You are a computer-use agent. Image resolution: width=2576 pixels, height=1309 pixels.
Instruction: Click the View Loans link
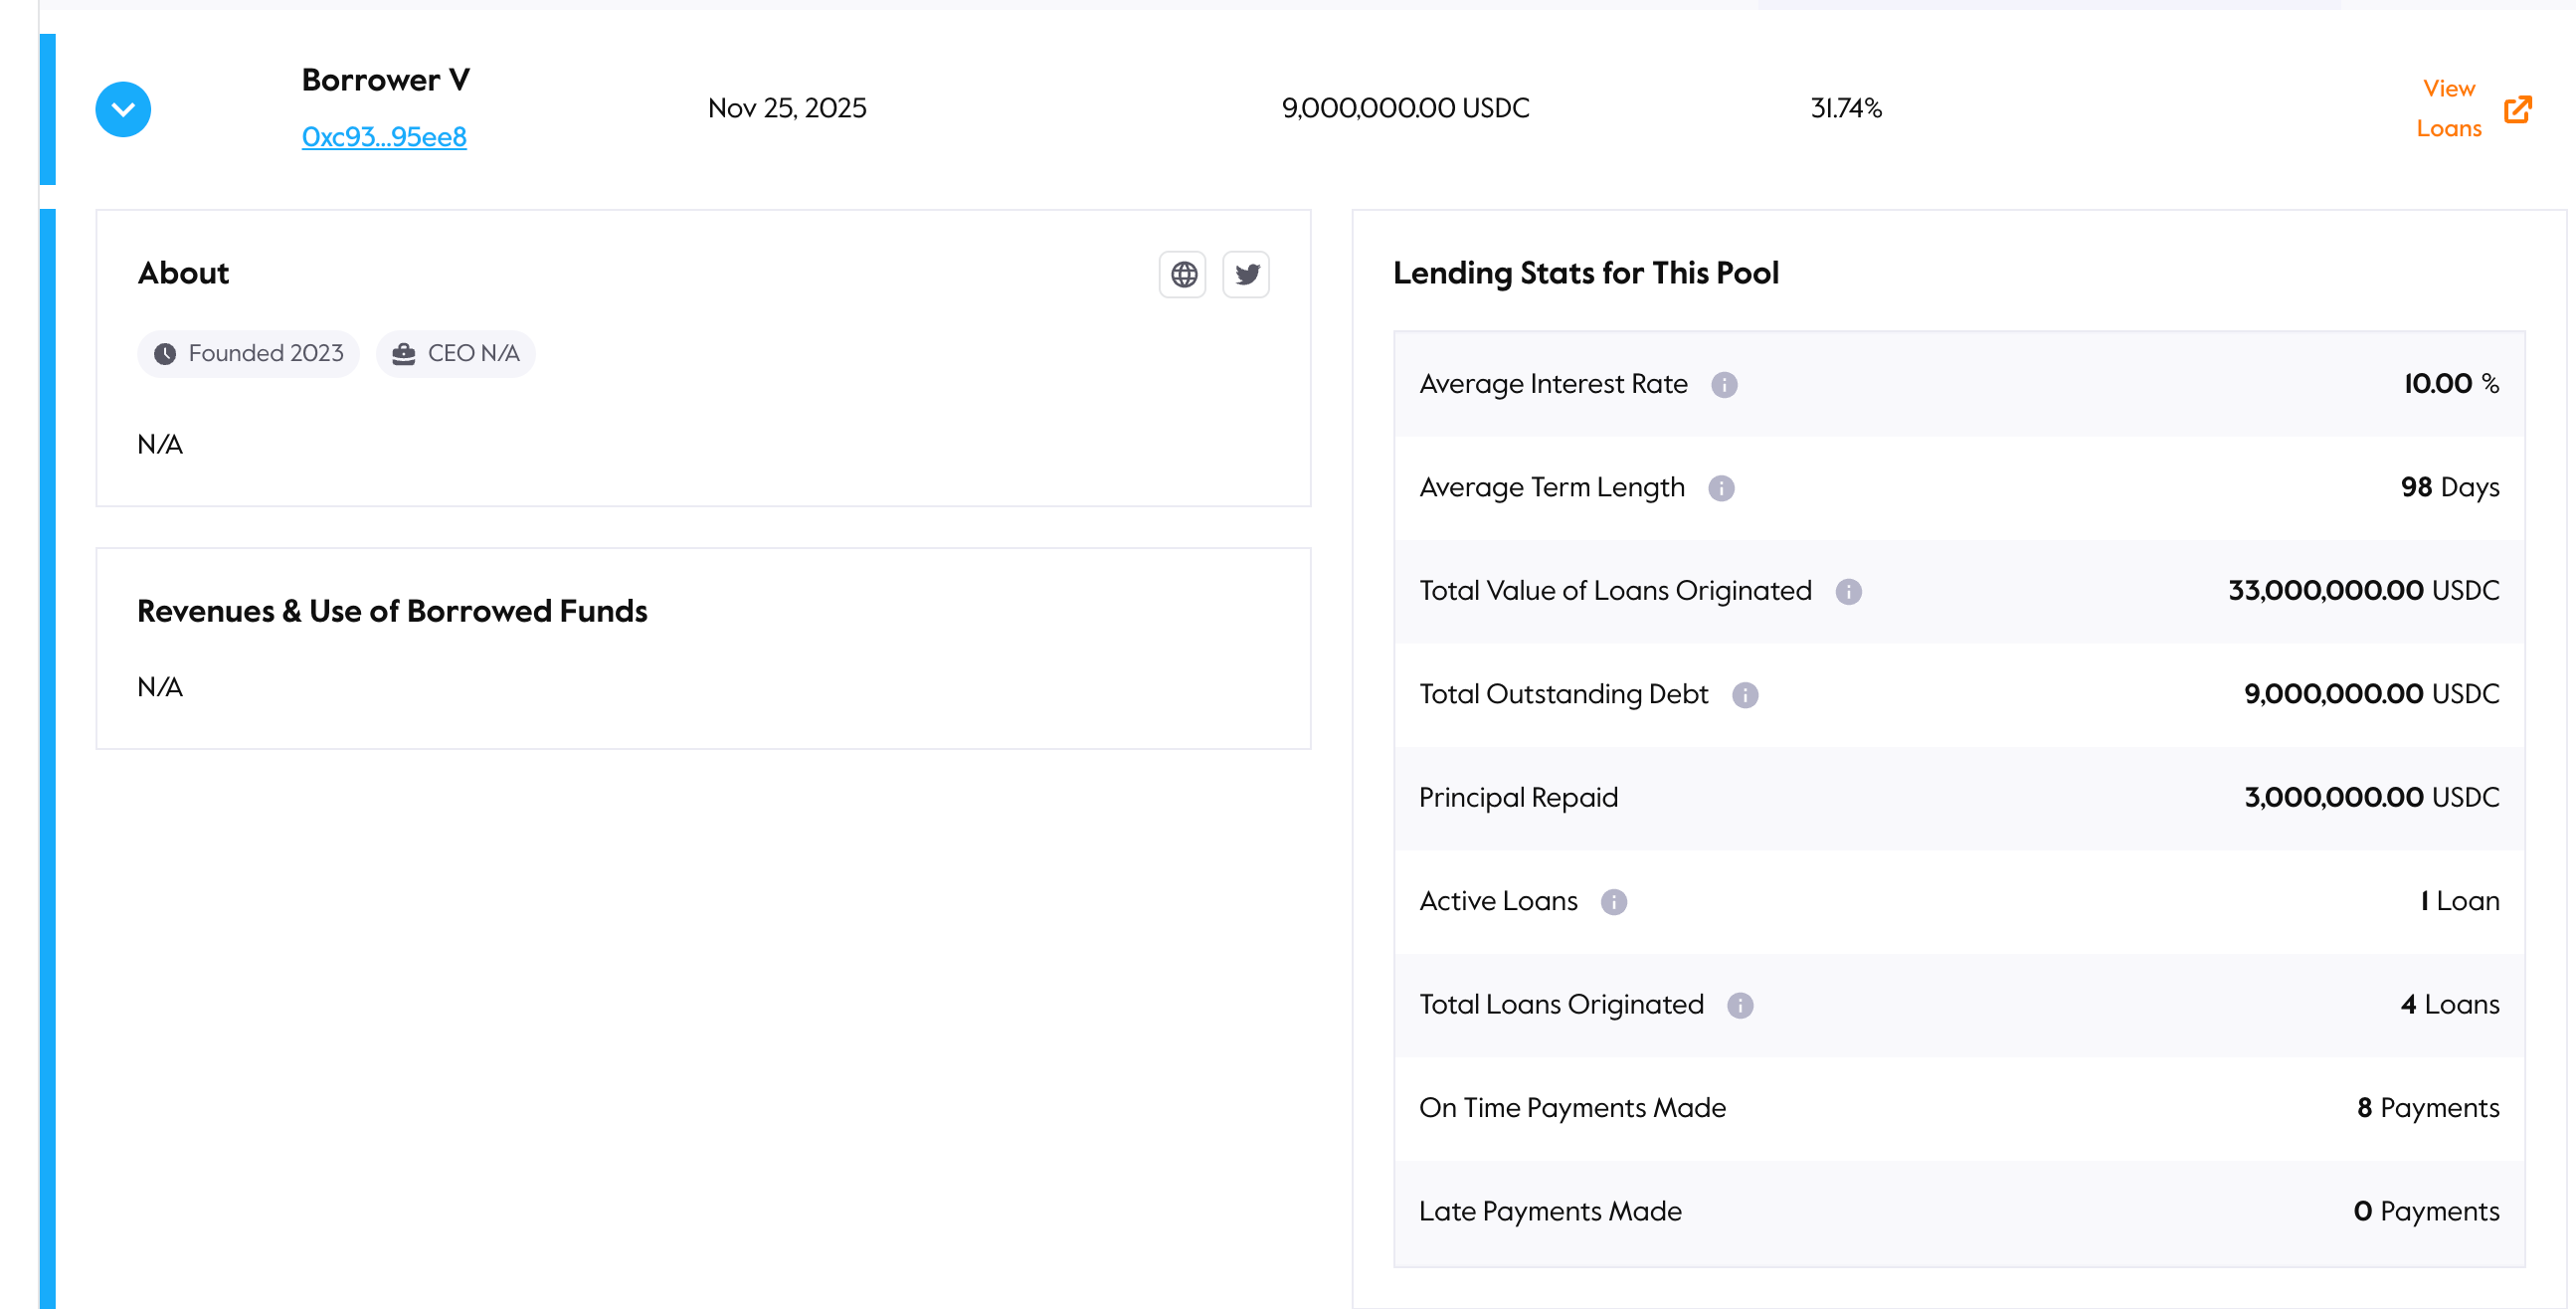click(x=2448, y=108)
